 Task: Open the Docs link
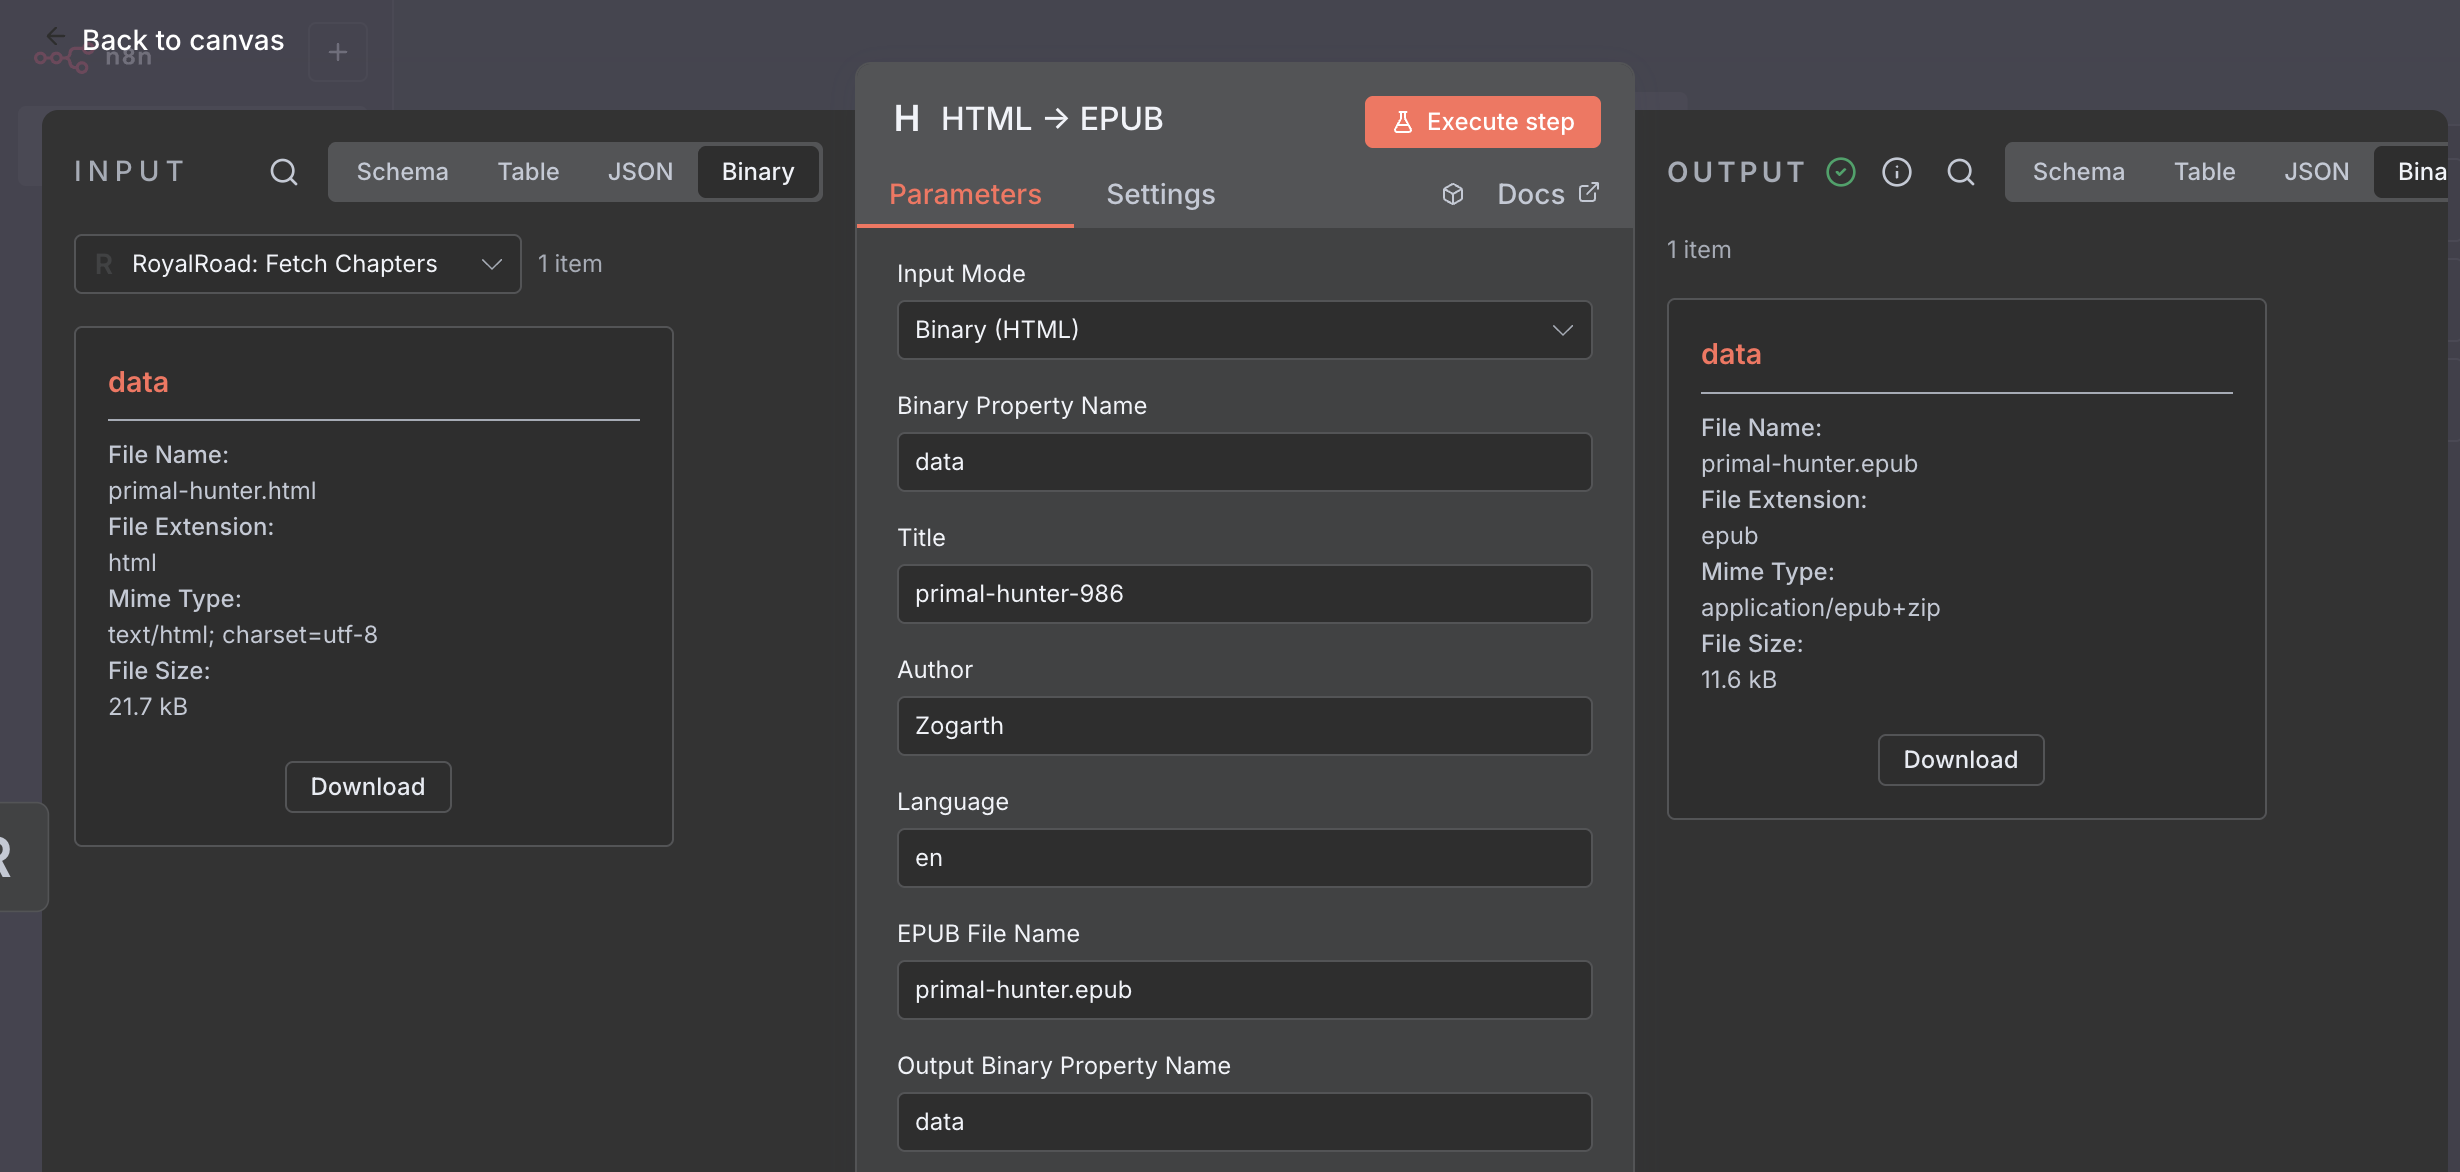[x=1548, y=194]
